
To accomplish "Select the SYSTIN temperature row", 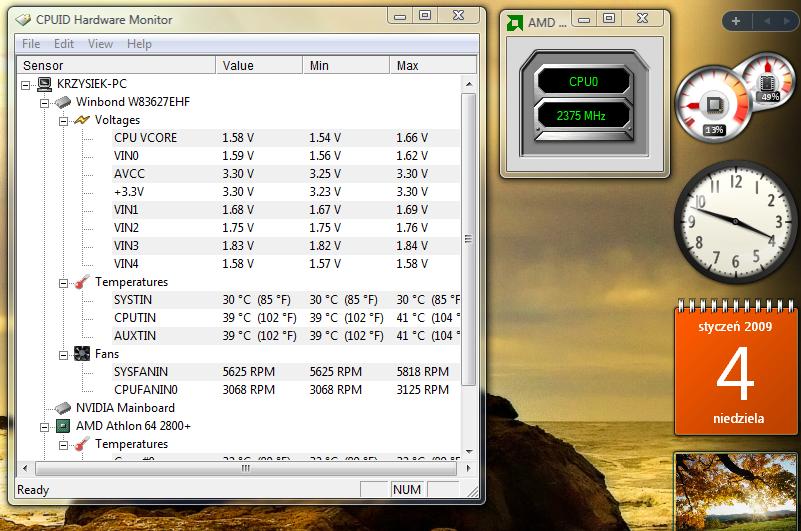I will (x=286, y=300).
